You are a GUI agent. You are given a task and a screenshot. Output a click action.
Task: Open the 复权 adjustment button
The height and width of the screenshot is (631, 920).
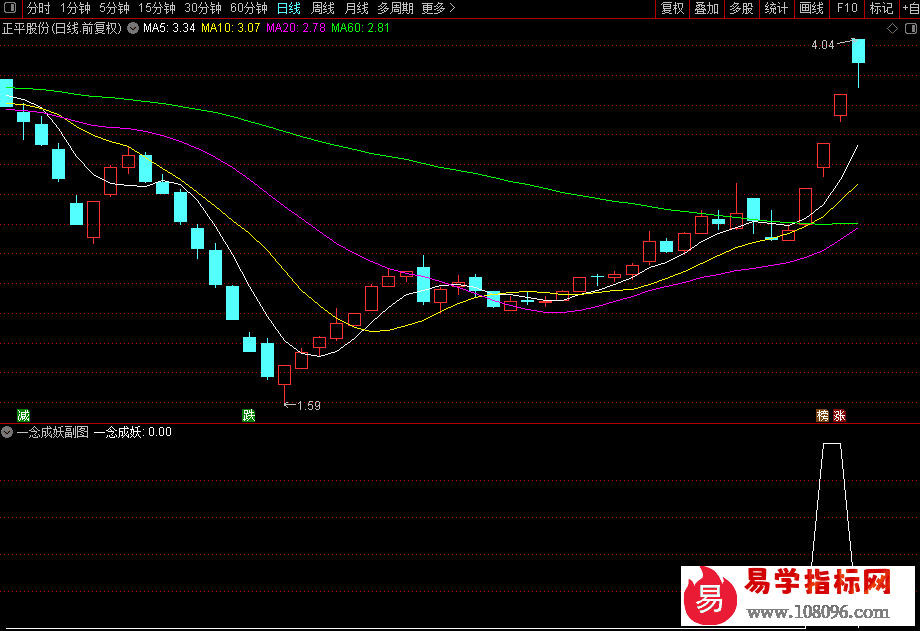click(x=672, y=8)
